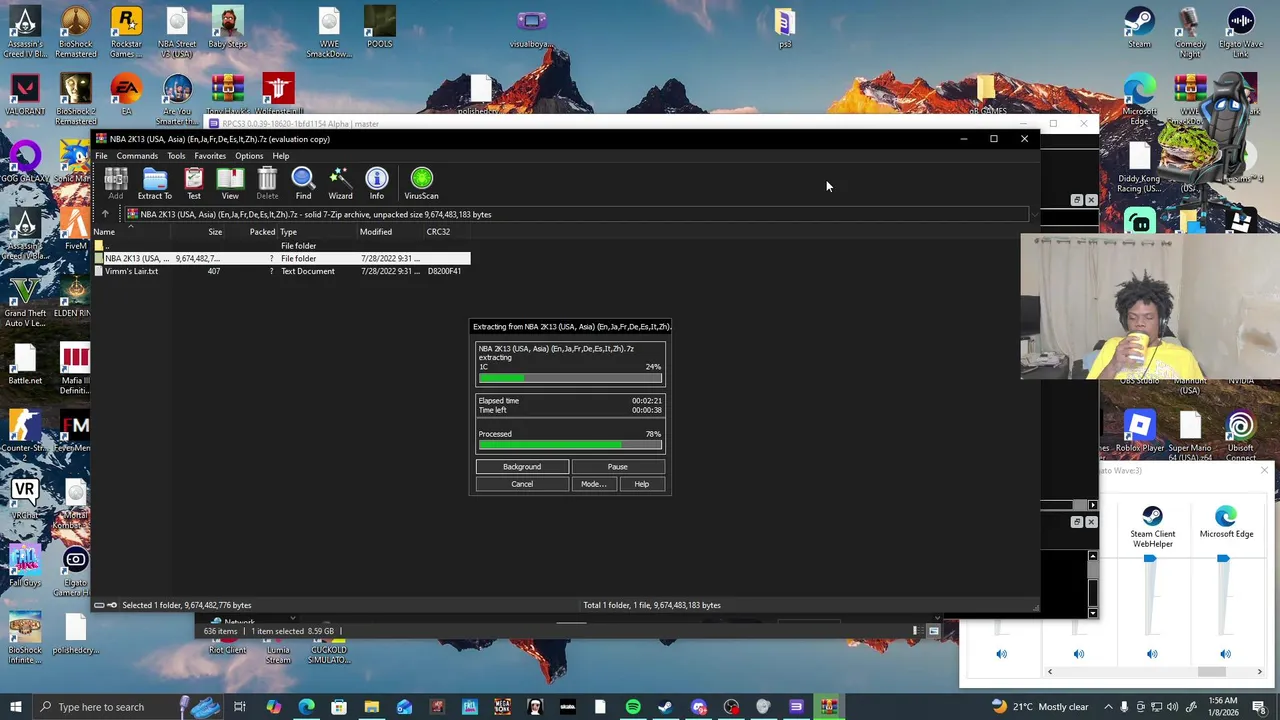1280x720 pixels.
Task: Open the Options menu
Action: click(x=249, y=156)
